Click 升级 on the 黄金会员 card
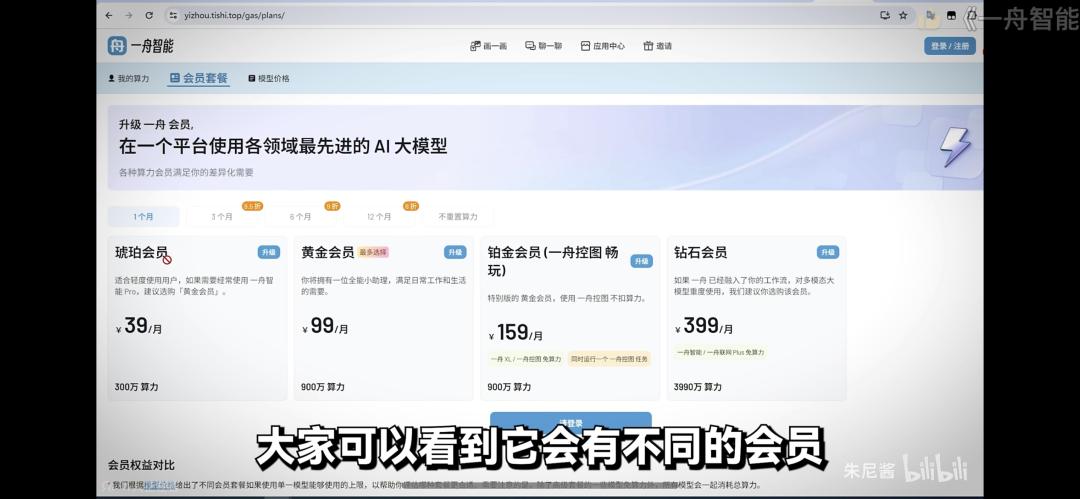The height and width of the screenshot is (499, 1080). [x=455, y=252]
